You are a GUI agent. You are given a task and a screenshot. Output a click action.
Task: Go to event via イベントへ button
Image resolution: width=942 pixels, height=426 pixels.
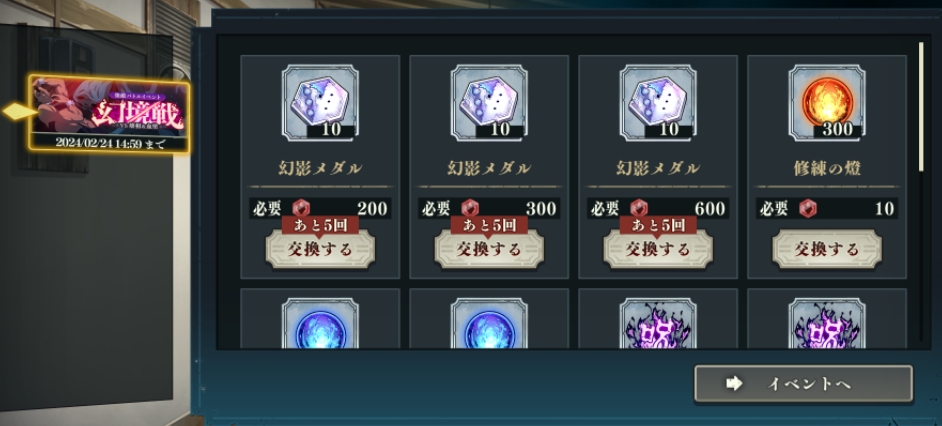[803, 383]
